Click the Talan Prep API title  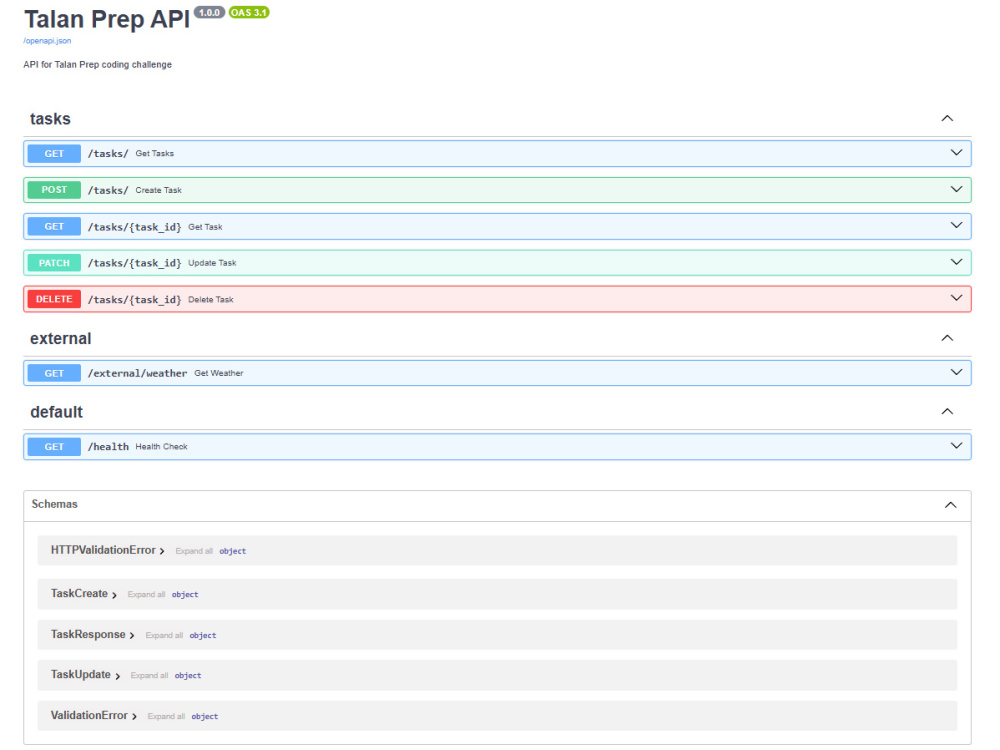(x=107, y=19)
